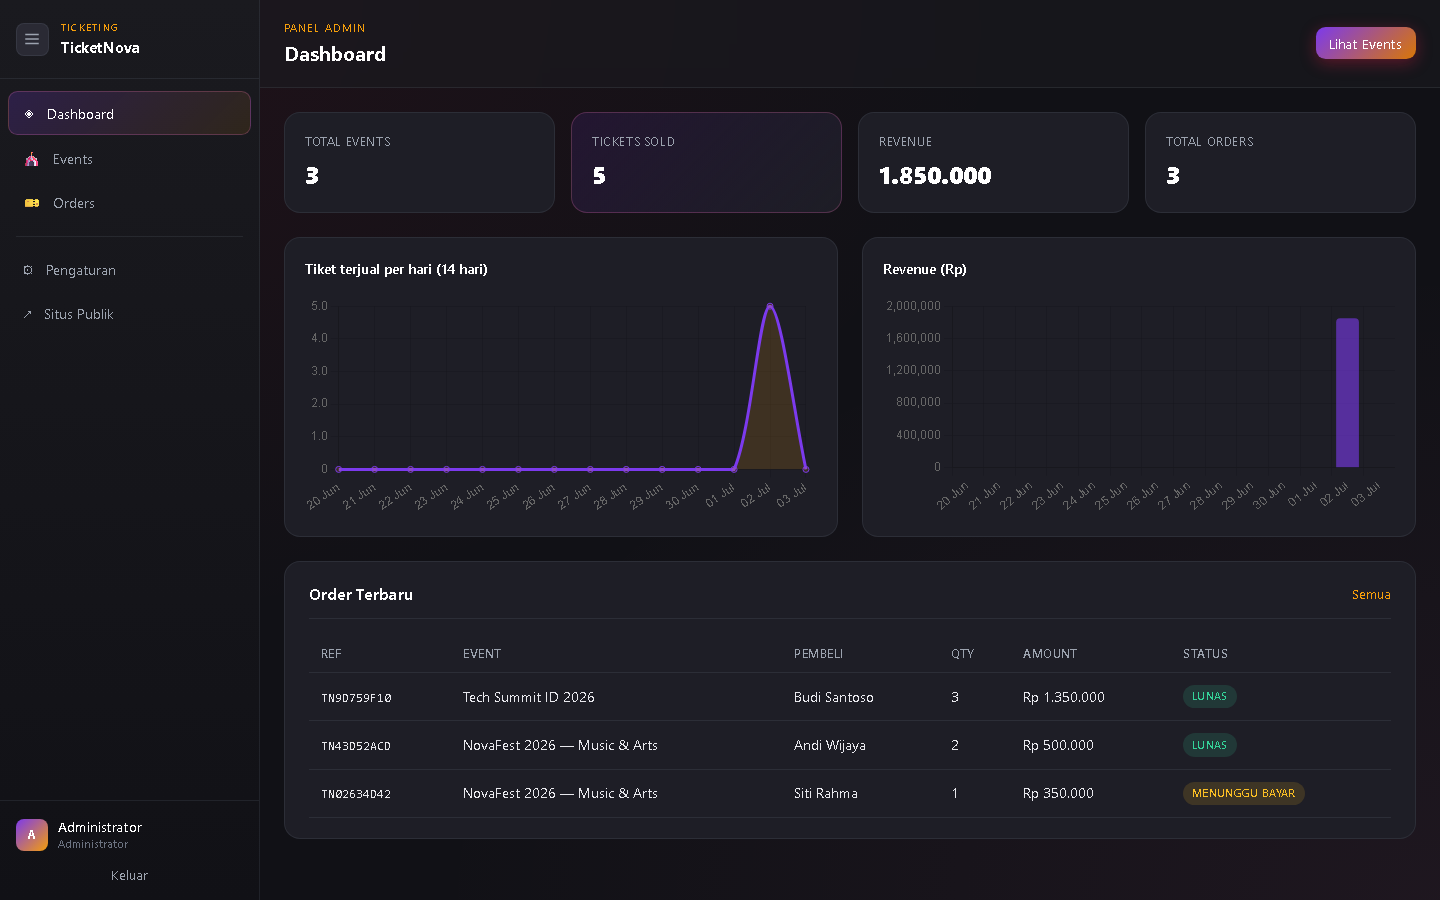1440x900 pixels.
Task: Click the Dashboard diamond icon
Action: 29,114
